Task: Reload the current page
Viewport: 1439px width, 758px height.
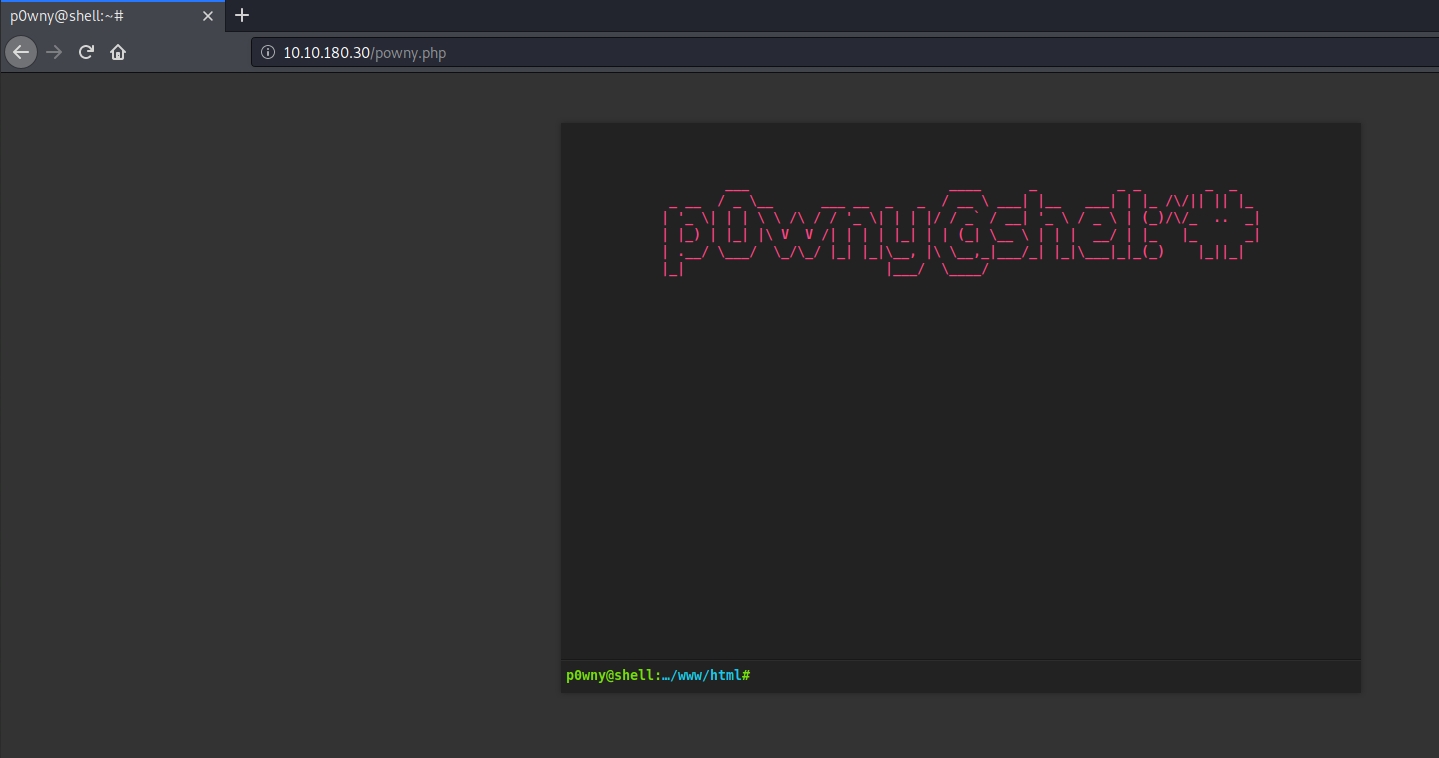Action: point(86,52)
